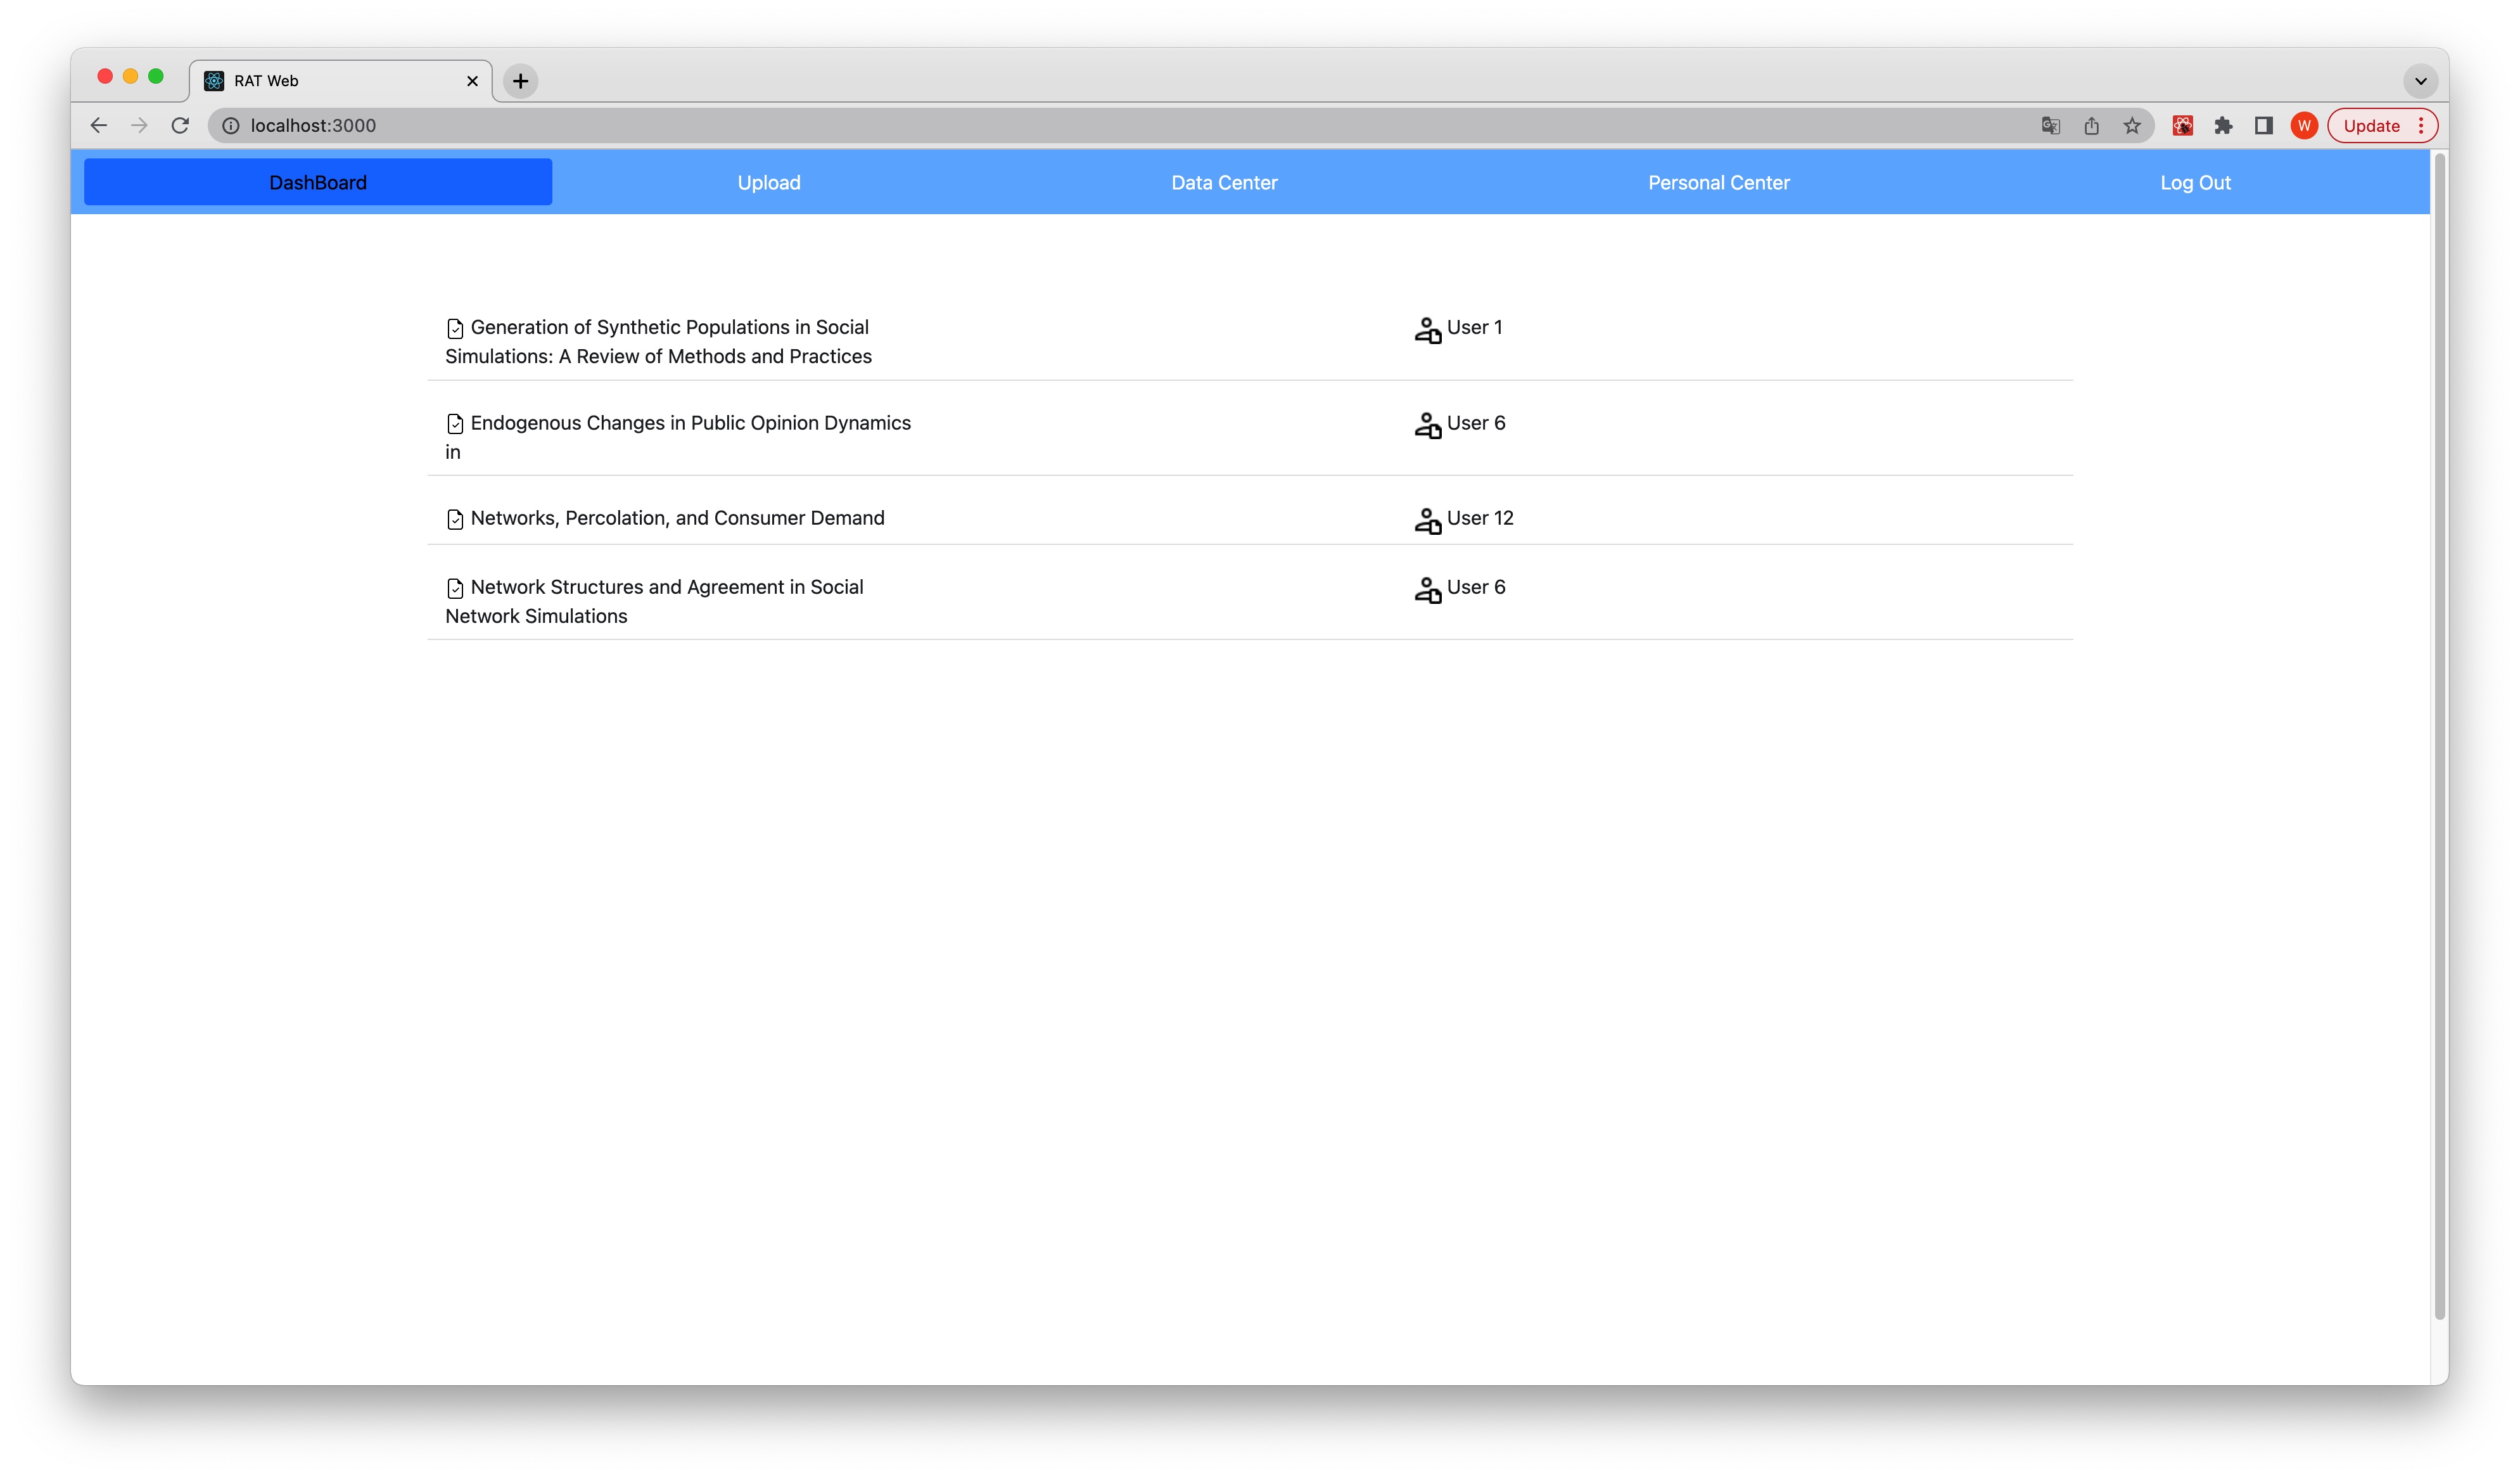
Task: Open the browser Extensions puzzle icon
Action: pyautogui.click(x=2223, y=125)
